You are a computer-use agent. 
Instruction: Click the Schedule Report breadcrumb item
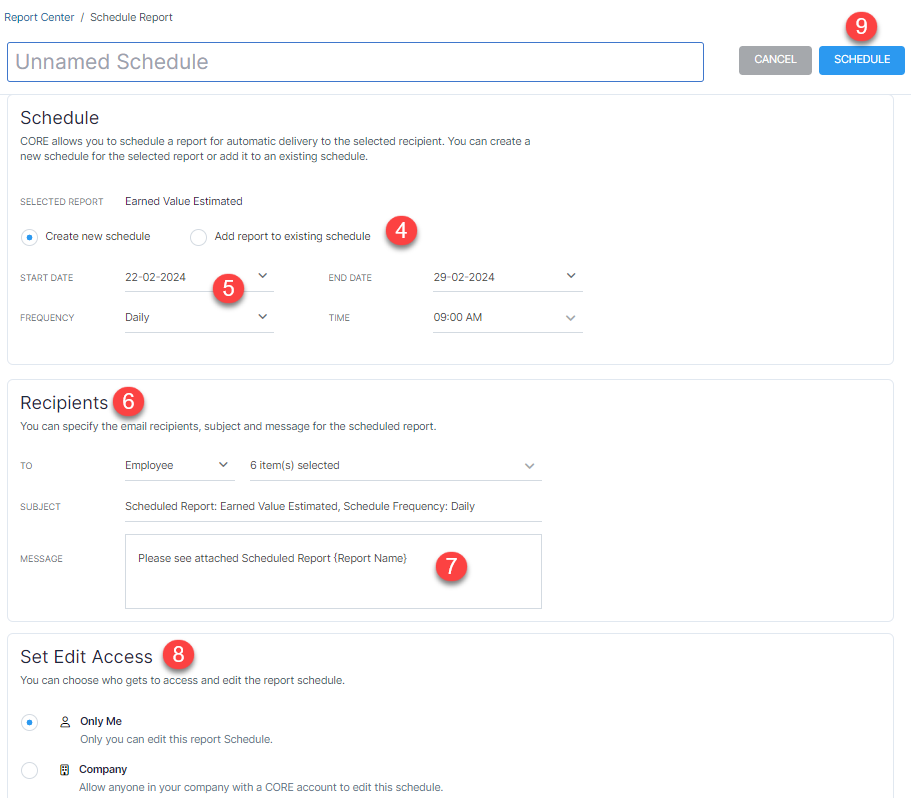131,17
